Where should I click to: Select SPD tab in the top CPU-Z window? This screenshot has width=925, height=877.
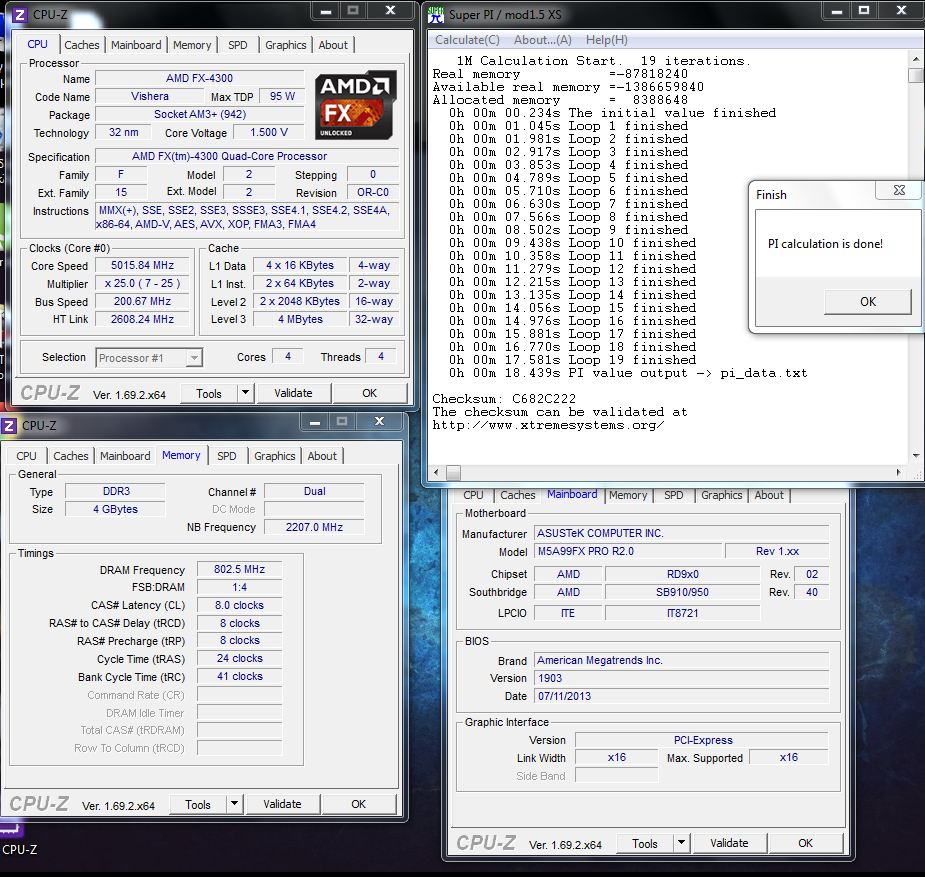pos(237,45)
